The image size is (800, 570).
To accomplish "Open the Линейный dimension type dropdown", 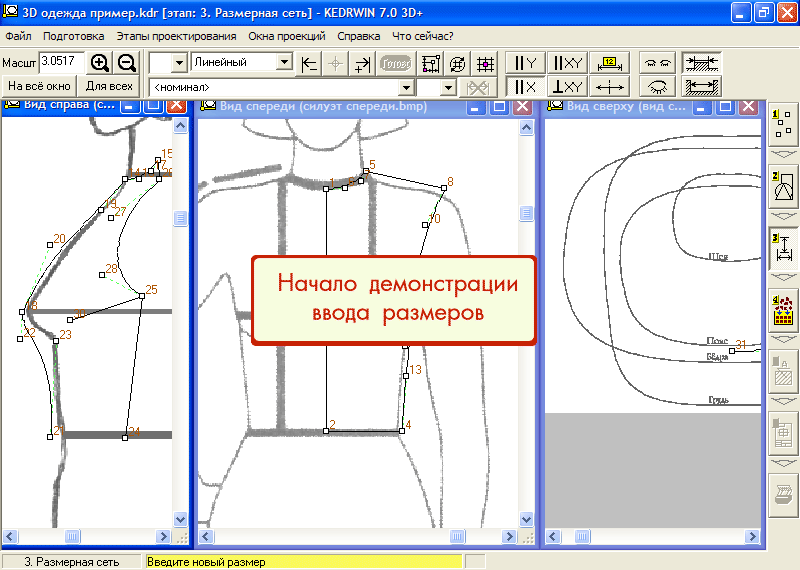I will pos(284,62).
